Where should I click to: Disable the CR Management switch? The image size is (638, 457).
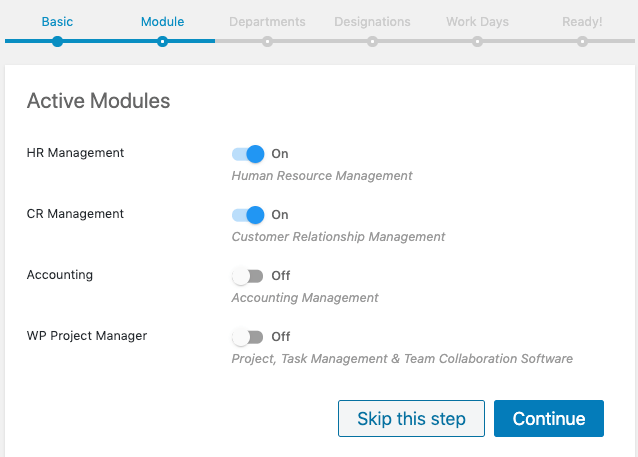[248, 215]
